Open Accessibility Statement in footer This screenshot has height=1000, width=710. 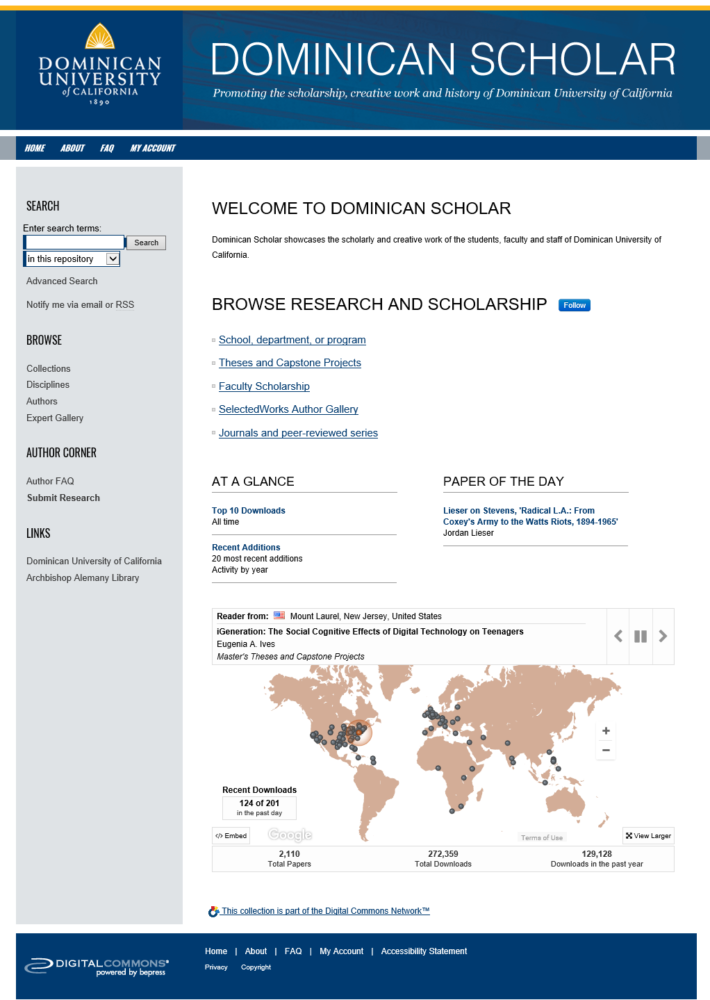click(424, 951)
